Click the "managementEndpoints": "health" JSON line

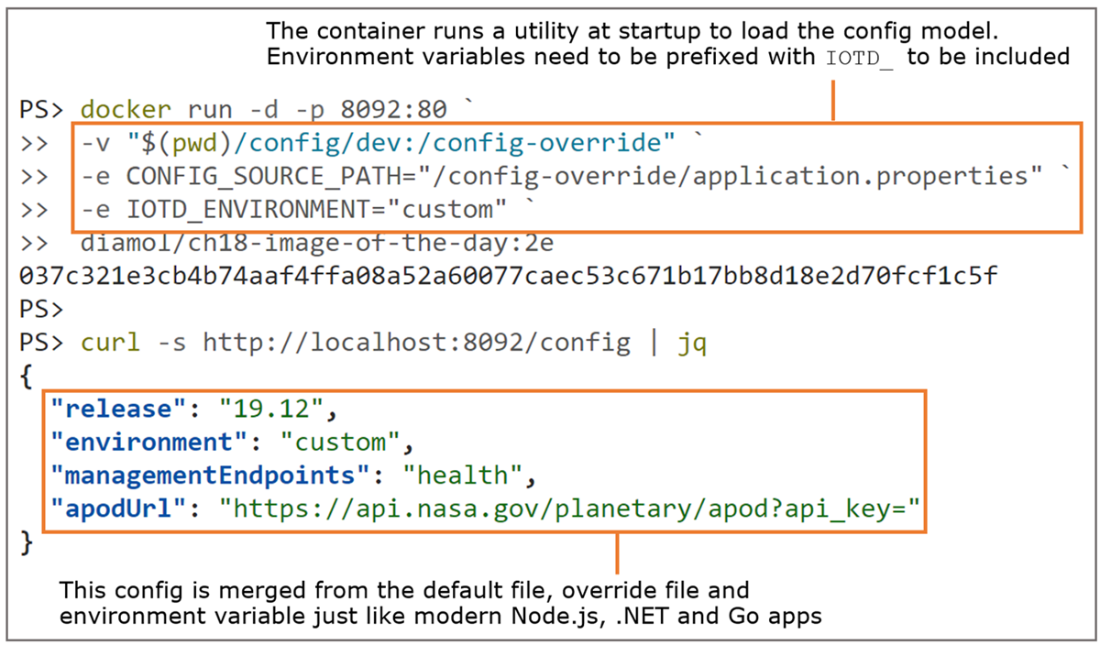tap(293, 475)
